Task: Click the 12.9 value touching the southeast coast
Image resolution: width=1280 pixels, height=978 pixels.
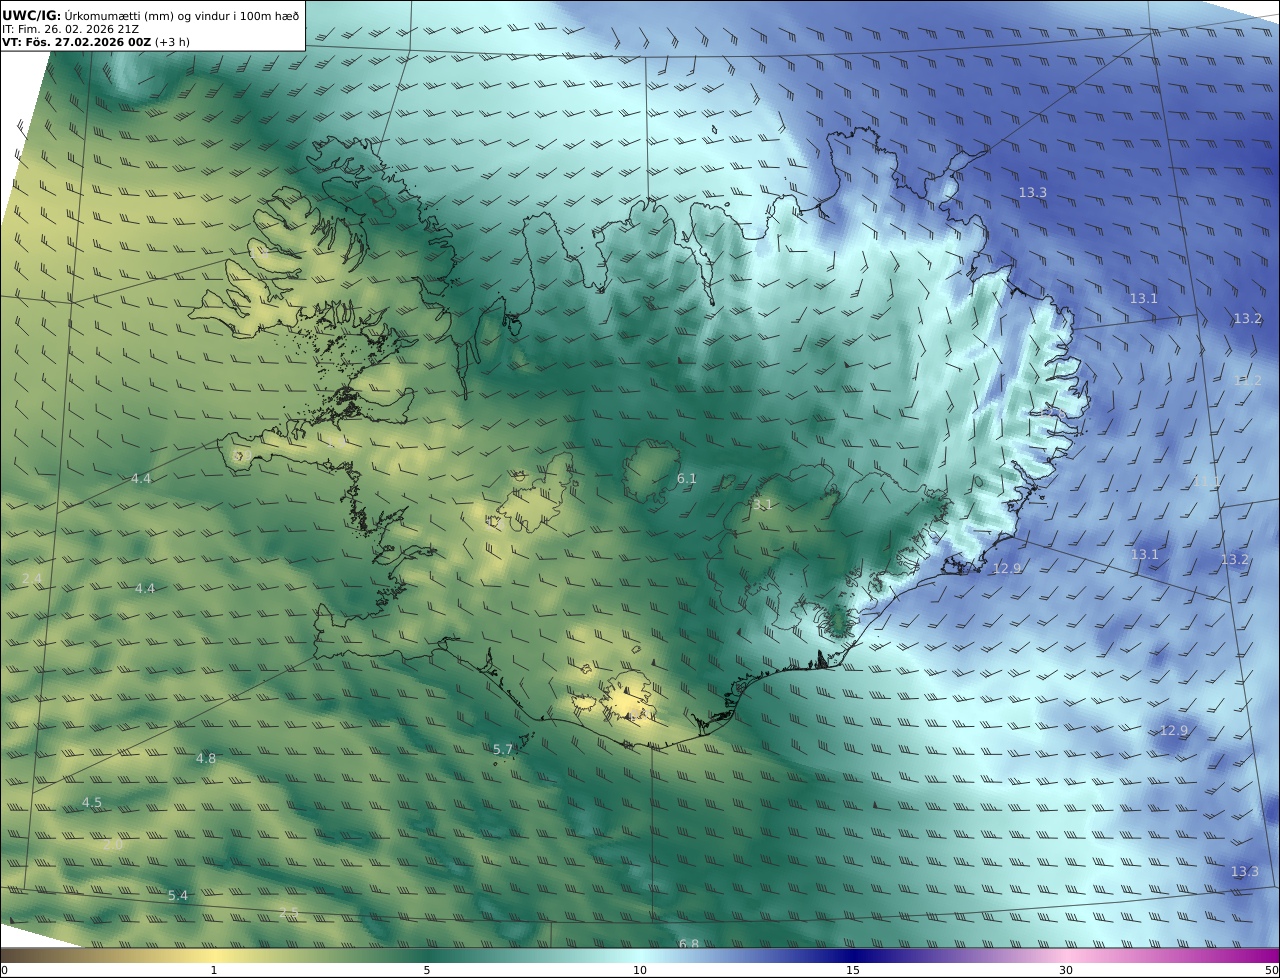Action: pyautogui.click(x=1007, y=568)
